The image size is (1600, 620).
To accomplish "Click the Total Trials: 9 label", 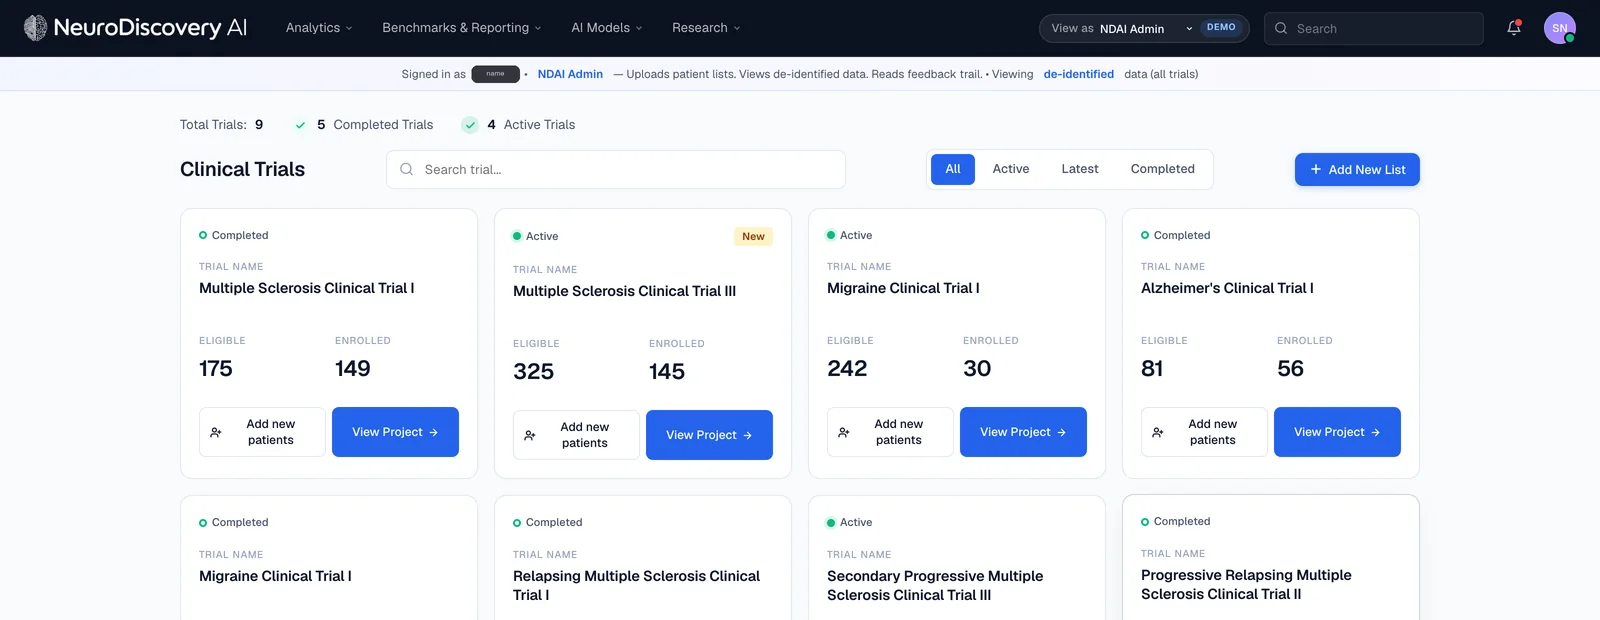I will 222,125.
